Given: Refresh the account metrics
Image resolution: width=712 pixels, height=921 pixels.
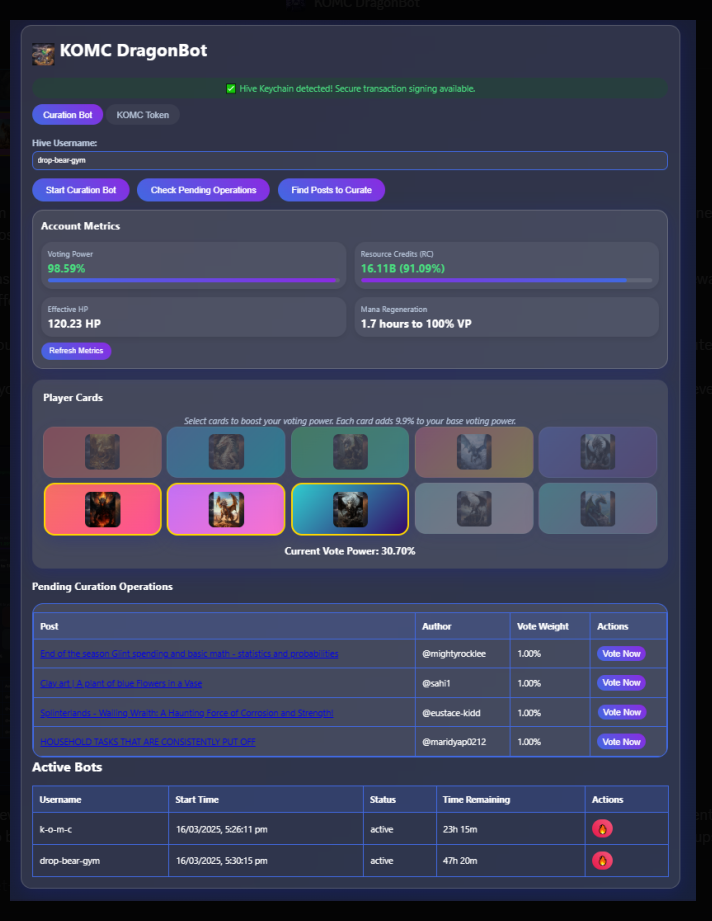Looking at the screenshot, I should 76,351.
